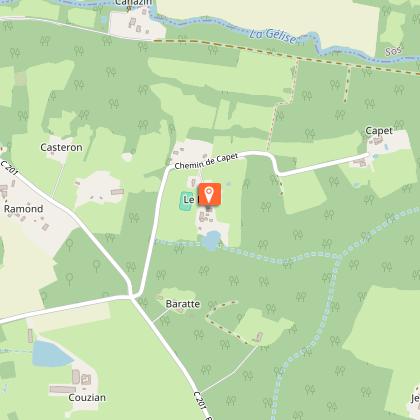
Task: Click the Casteron place label
Action: coord(61,147)
